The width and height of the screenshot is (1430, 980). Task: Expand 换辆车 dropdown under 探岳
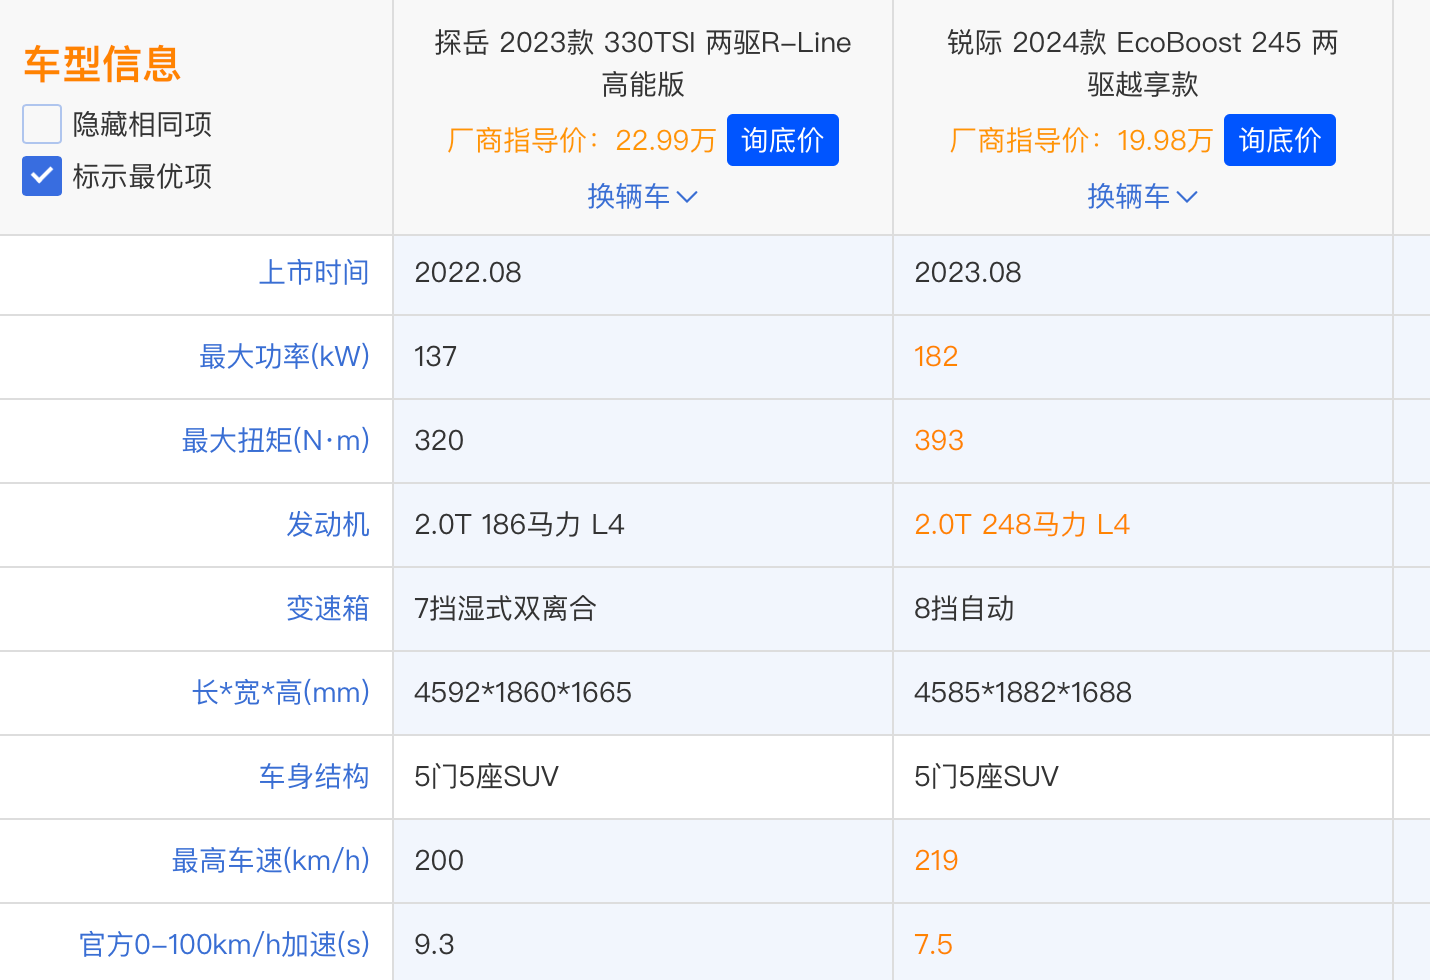(642, 196)
